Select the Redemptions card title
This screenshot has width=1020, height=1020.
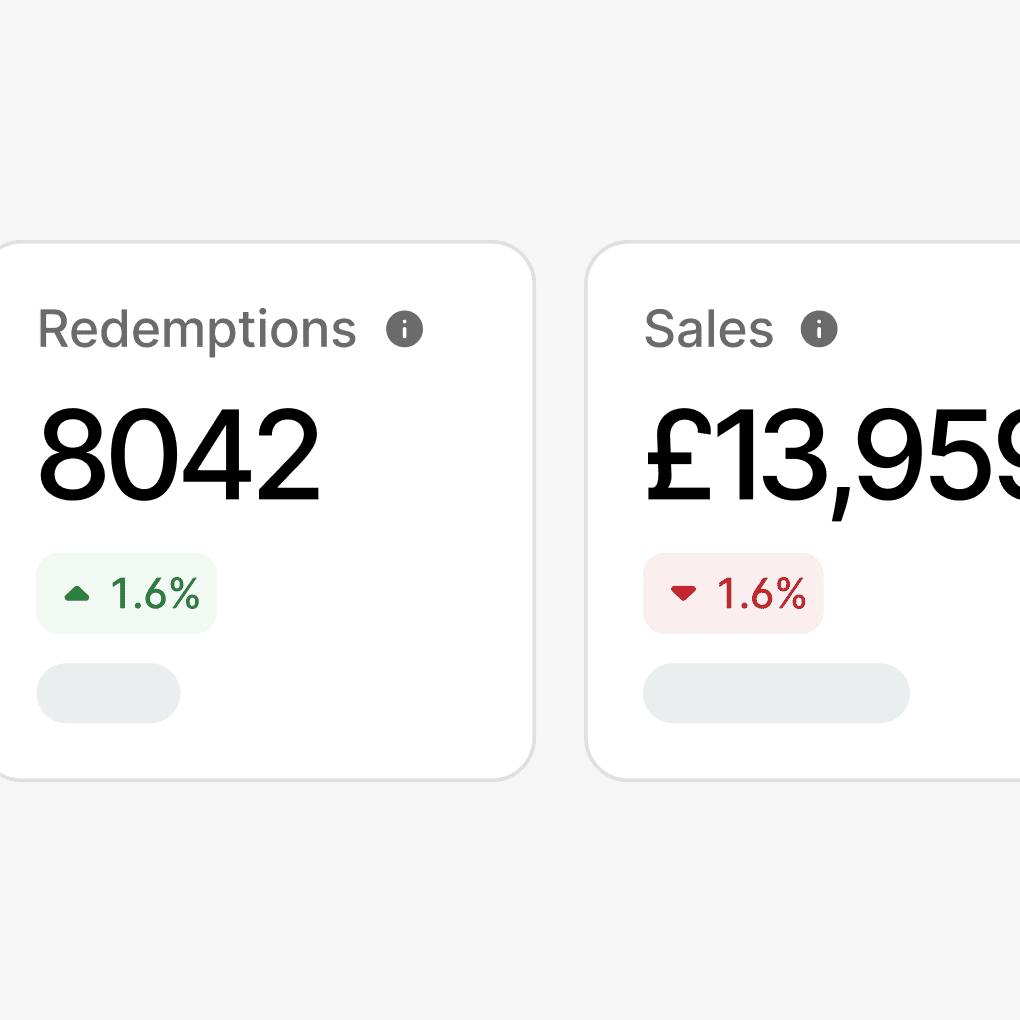tap(197, 329)
